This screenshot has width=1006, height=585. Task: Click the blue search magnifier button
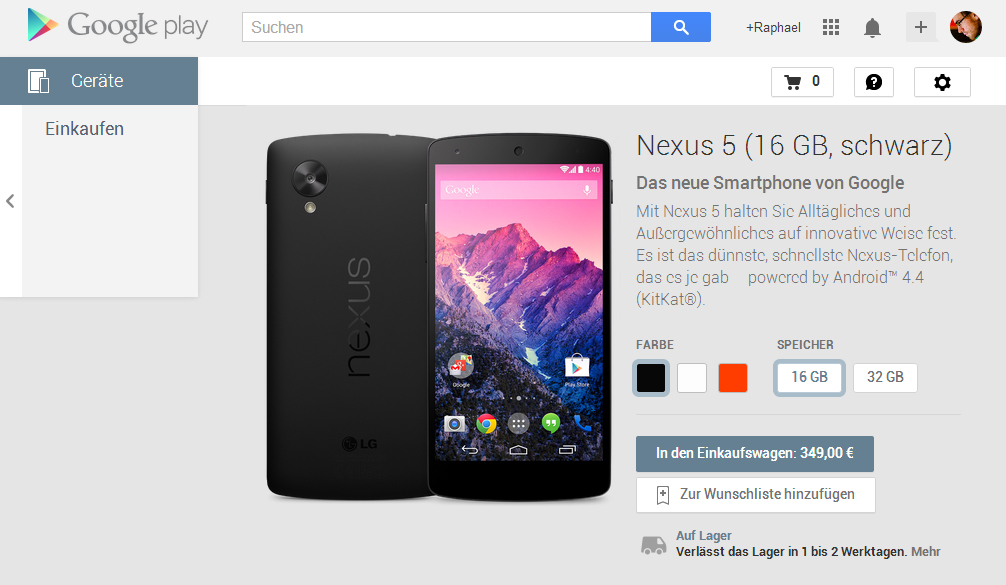click(x=681, y=27)
